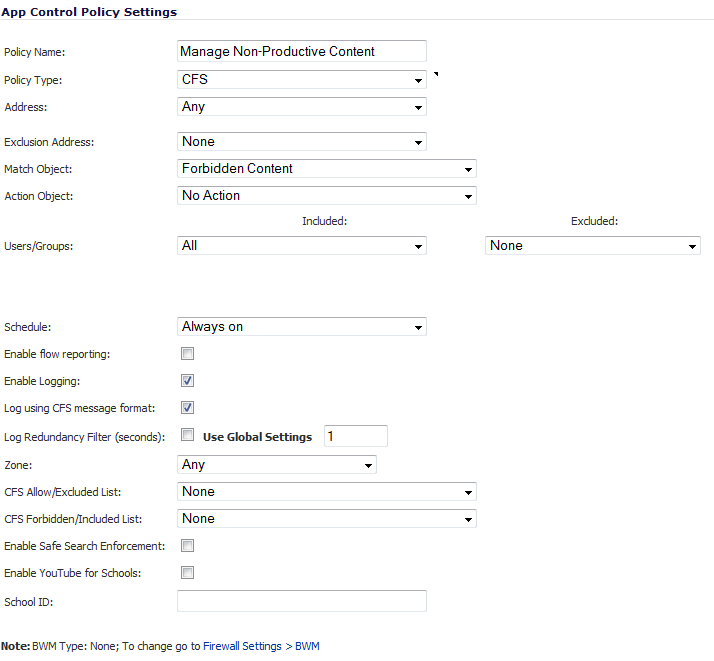Open the Match Object dropdown

(326, 168)
